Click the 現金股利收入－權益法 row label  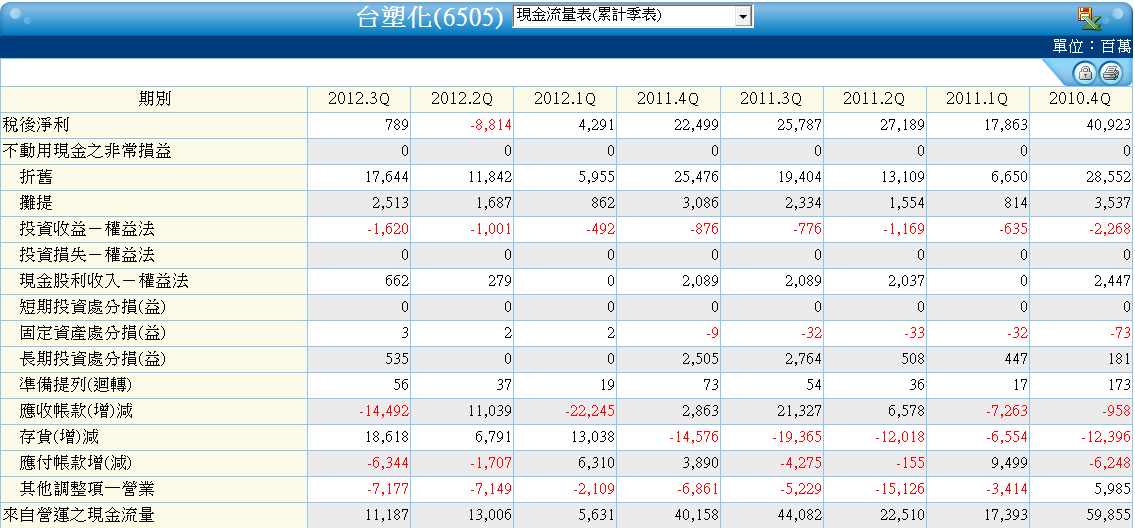pos(104,282)
